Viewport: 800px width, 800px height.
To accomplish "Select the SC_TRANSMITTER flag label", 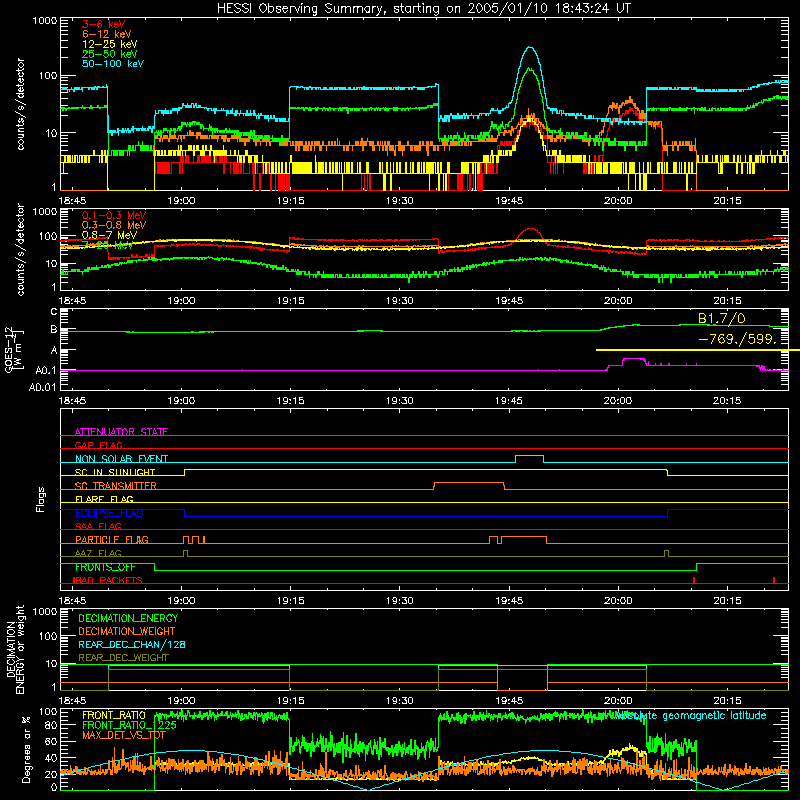I will click(115, 486).
